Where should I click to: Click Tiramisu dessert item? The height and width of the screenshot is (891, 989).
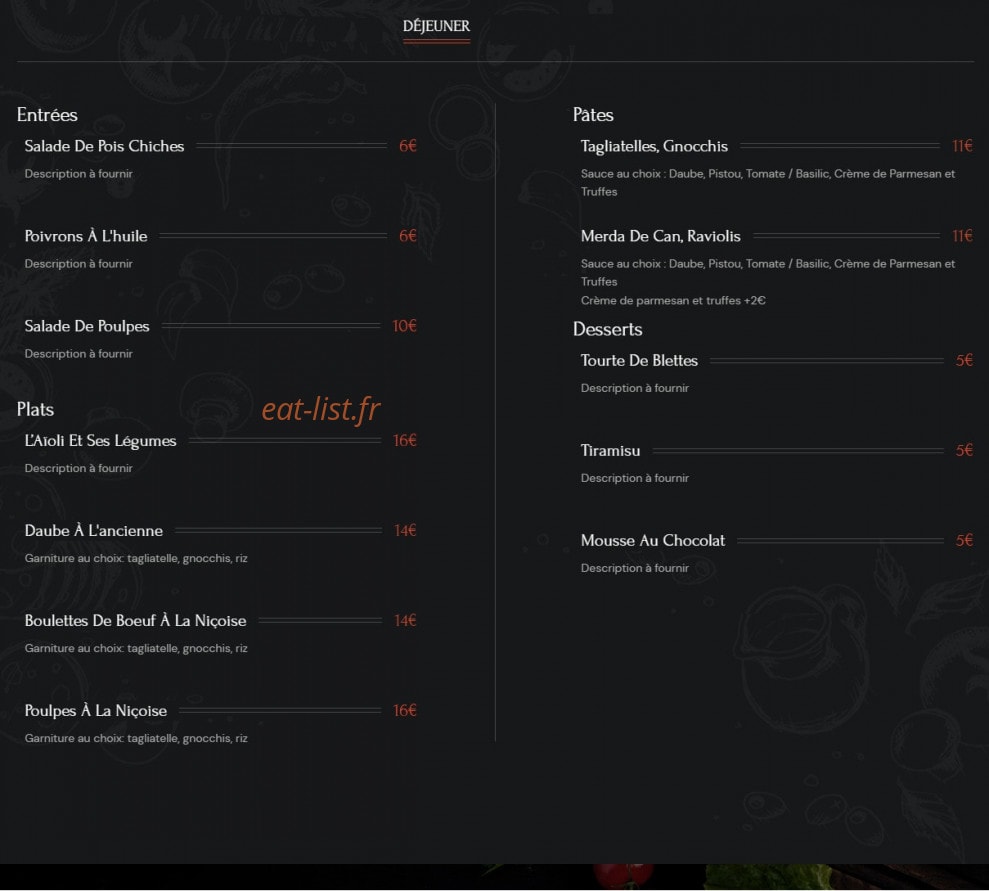611,451
